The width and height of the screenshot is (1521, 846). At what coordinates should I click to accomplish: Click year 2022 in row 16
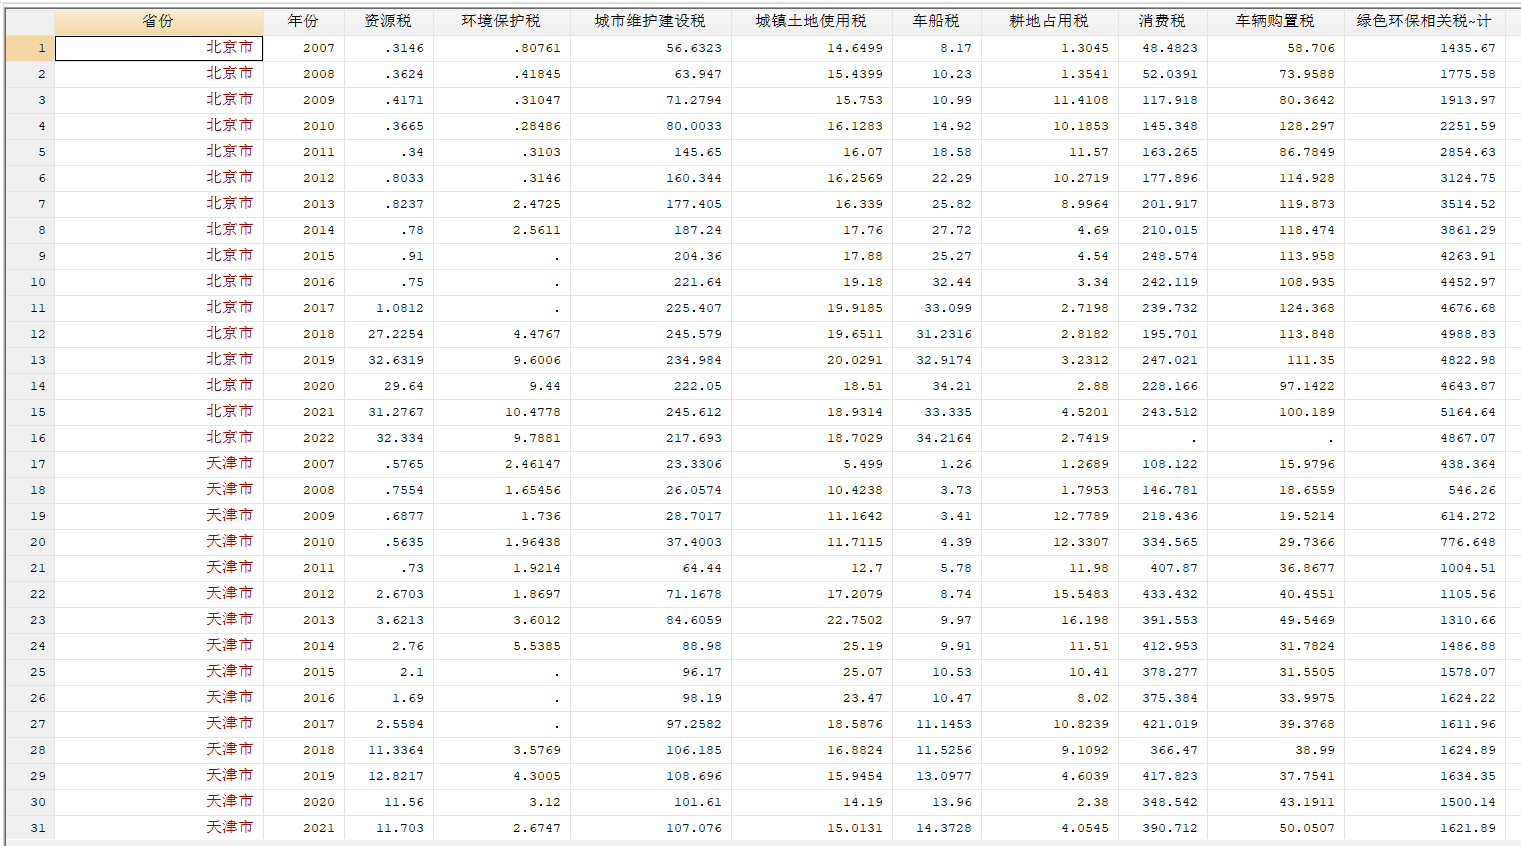pos(304,438)
